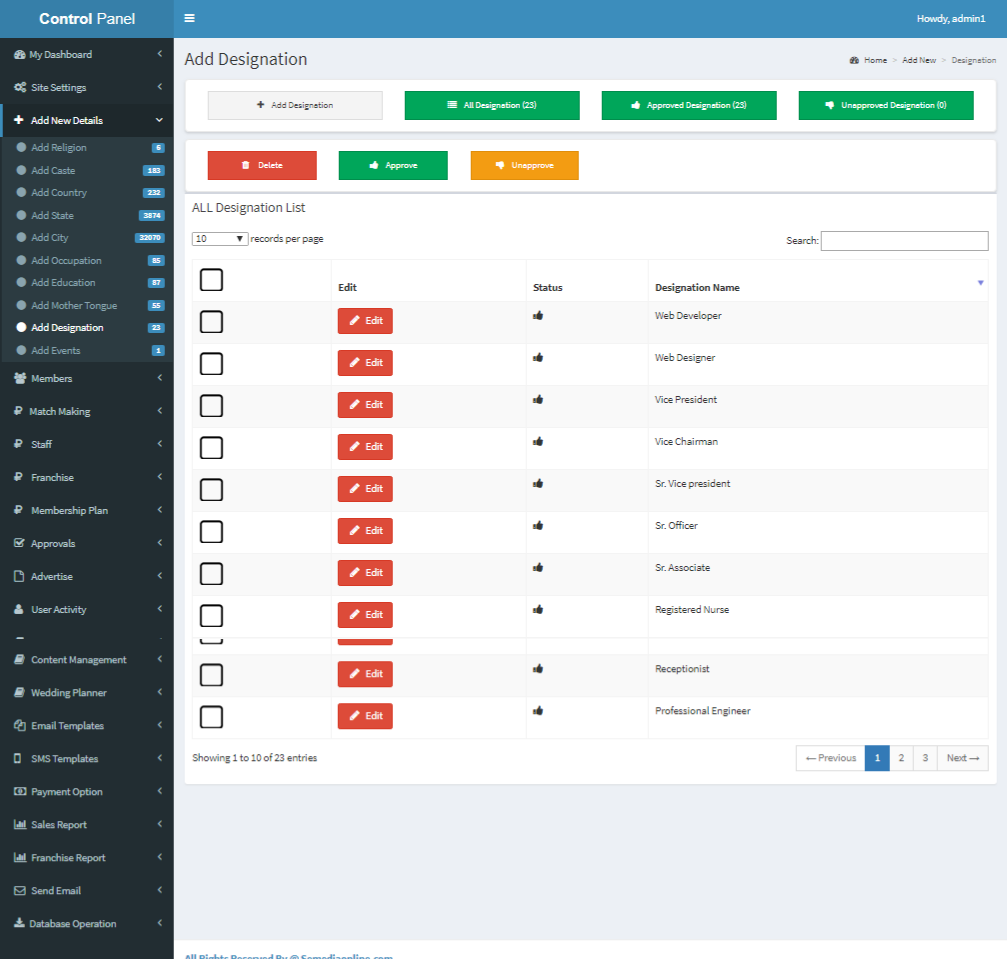Check the Registered Nurse row checkbox

click(211, 616)
